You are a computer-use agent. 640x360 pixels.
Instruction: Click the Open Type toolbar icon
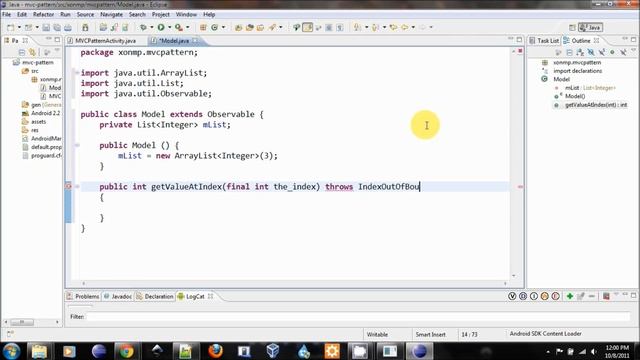tap(238, 27)
